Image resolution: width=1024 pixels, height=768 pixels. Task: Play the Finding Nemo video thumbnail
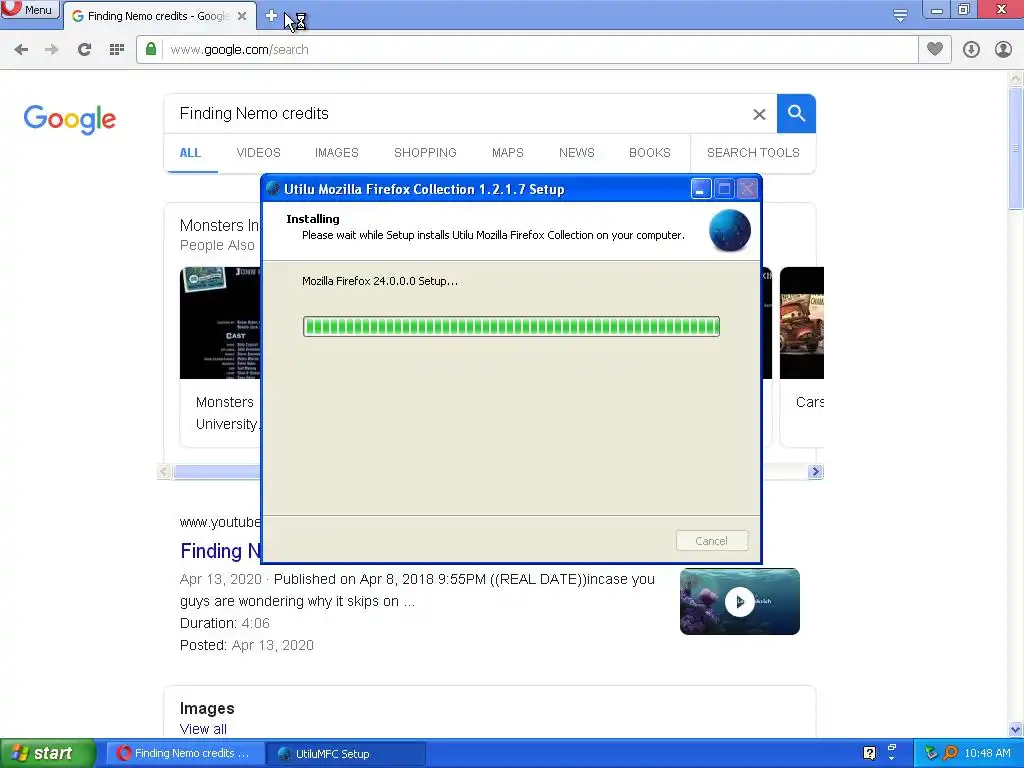[739, 601]
